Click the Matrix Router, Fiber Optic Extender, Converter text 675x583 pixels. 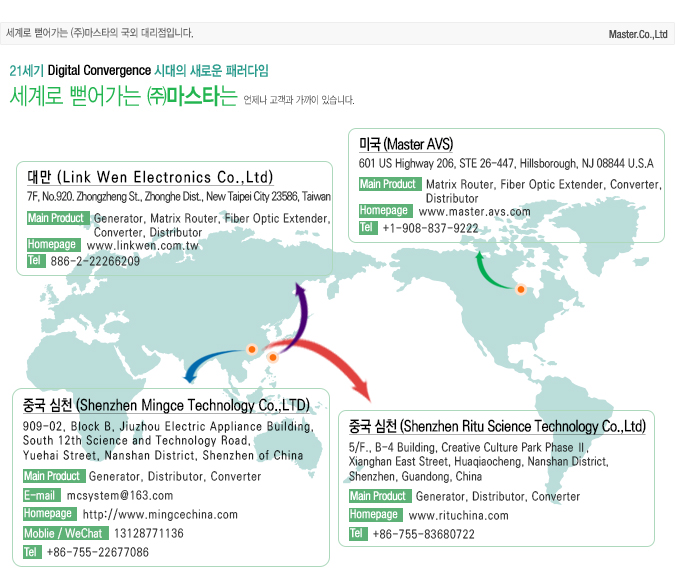[x=544, y=184]
